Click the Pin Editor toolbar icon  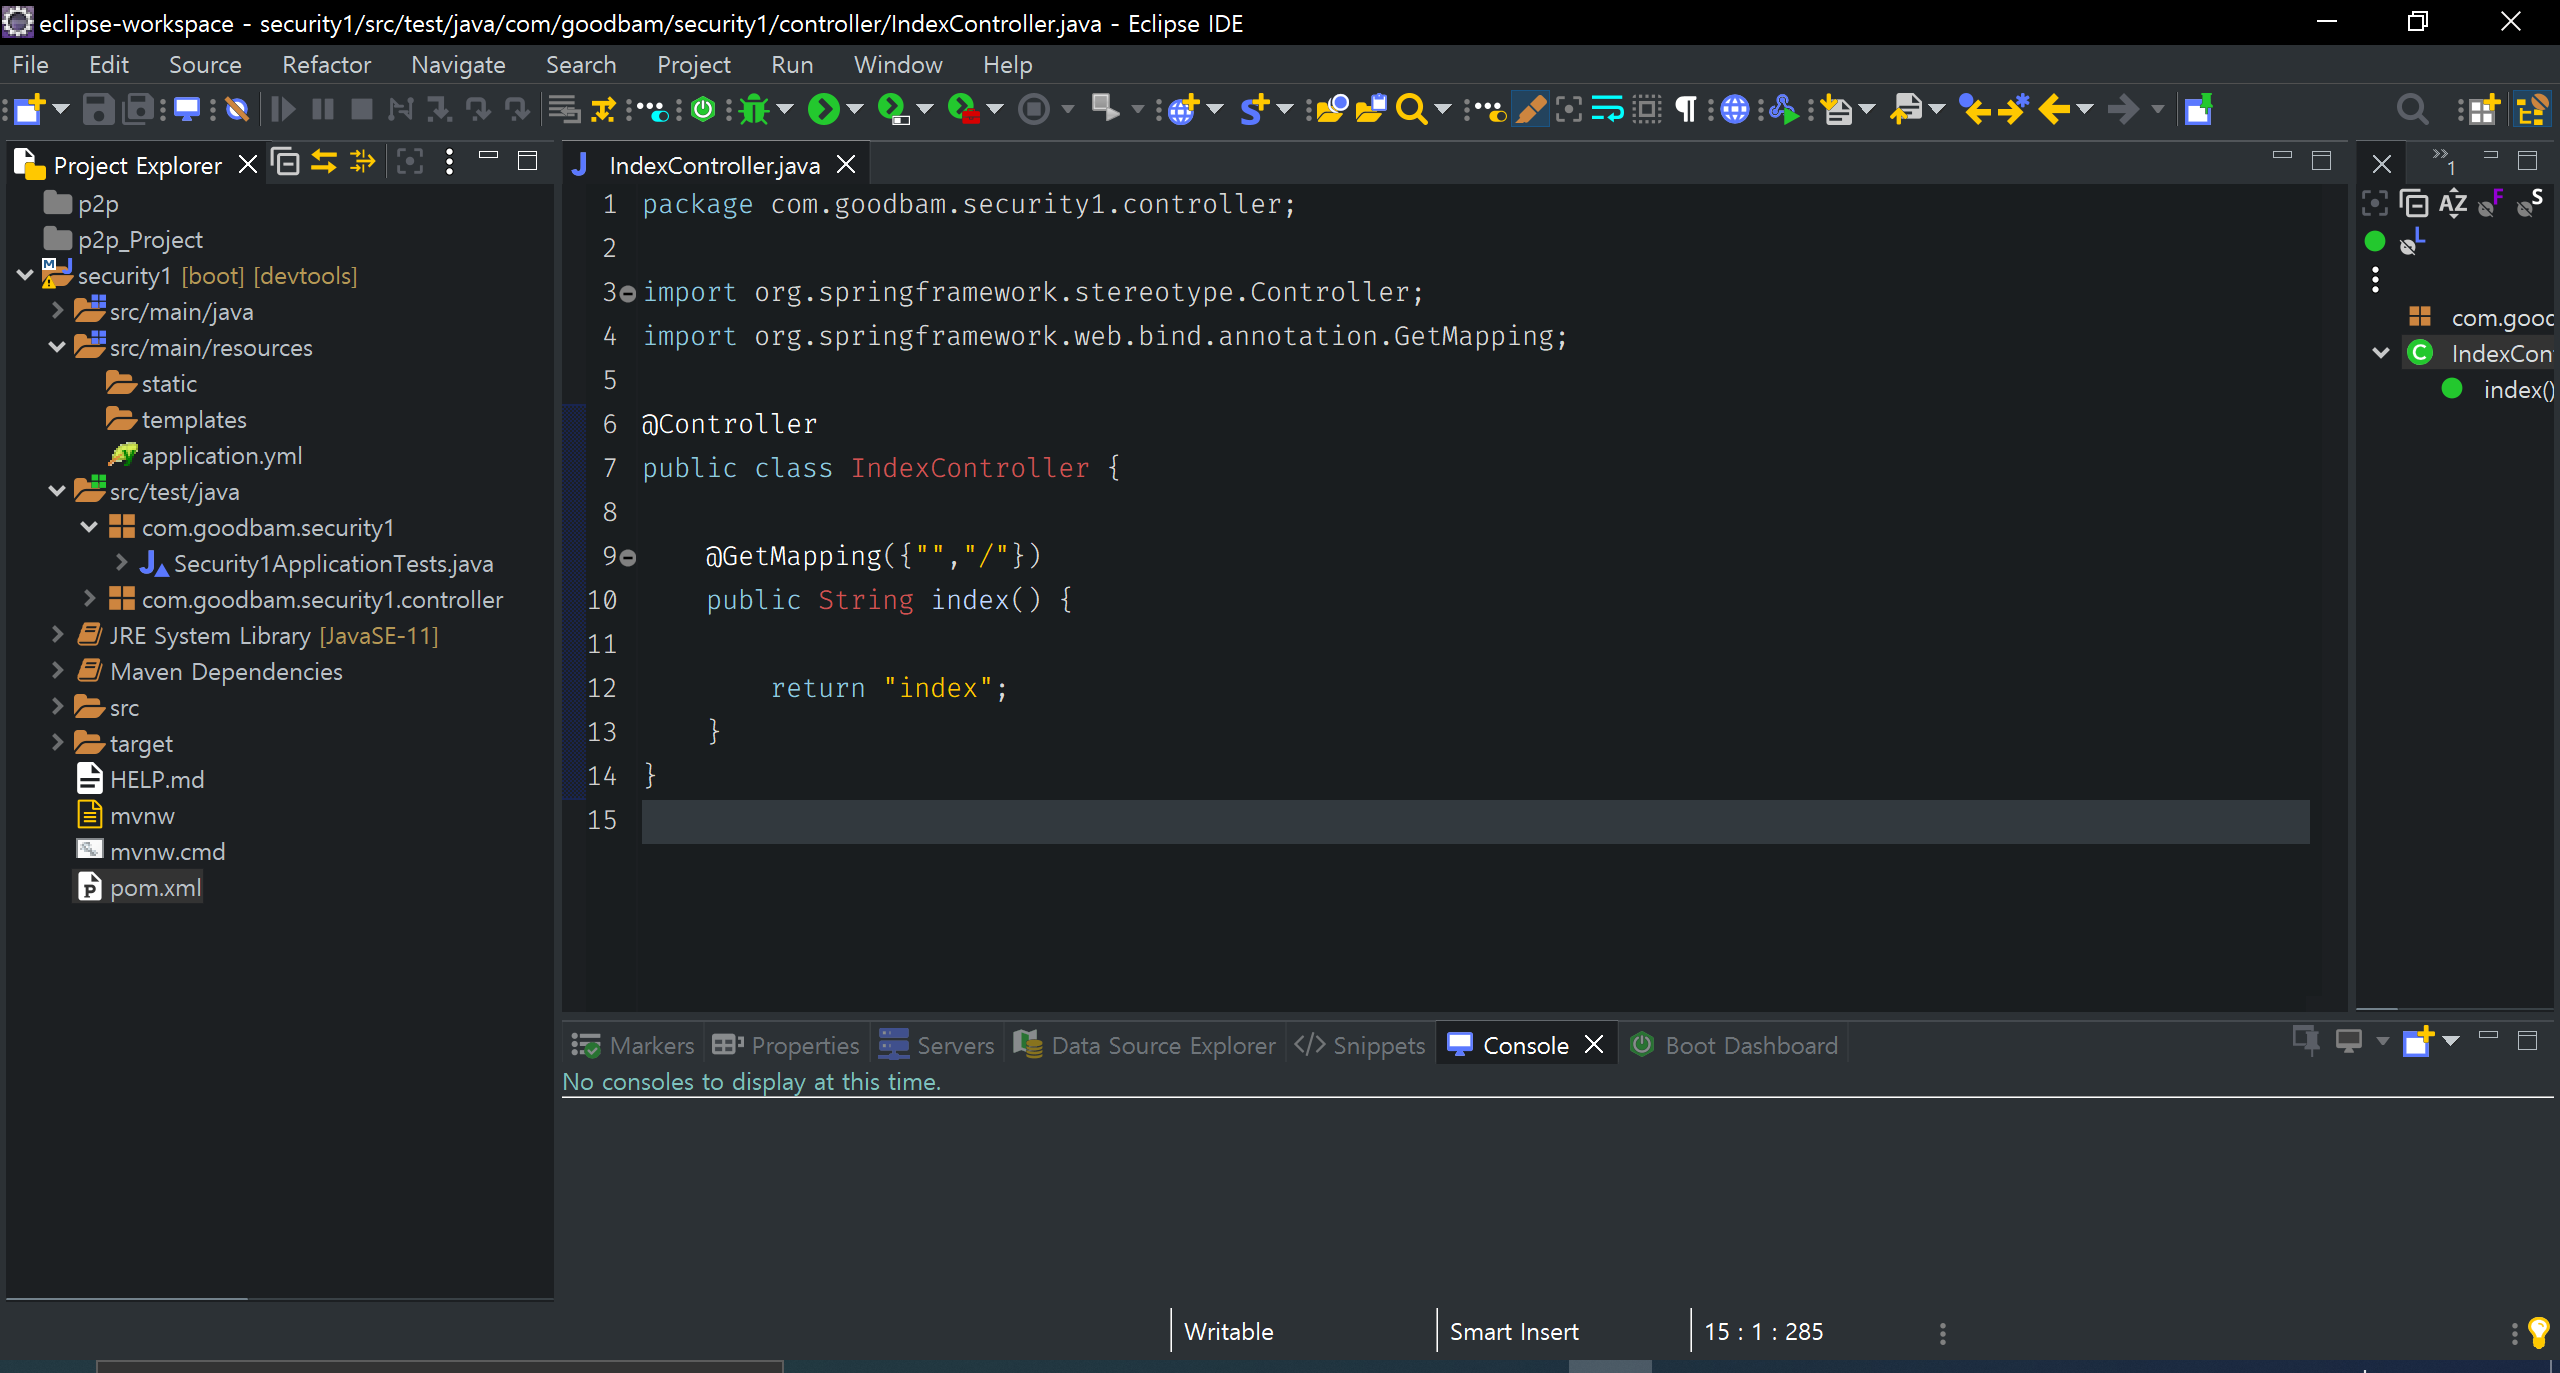(2197, 109)
